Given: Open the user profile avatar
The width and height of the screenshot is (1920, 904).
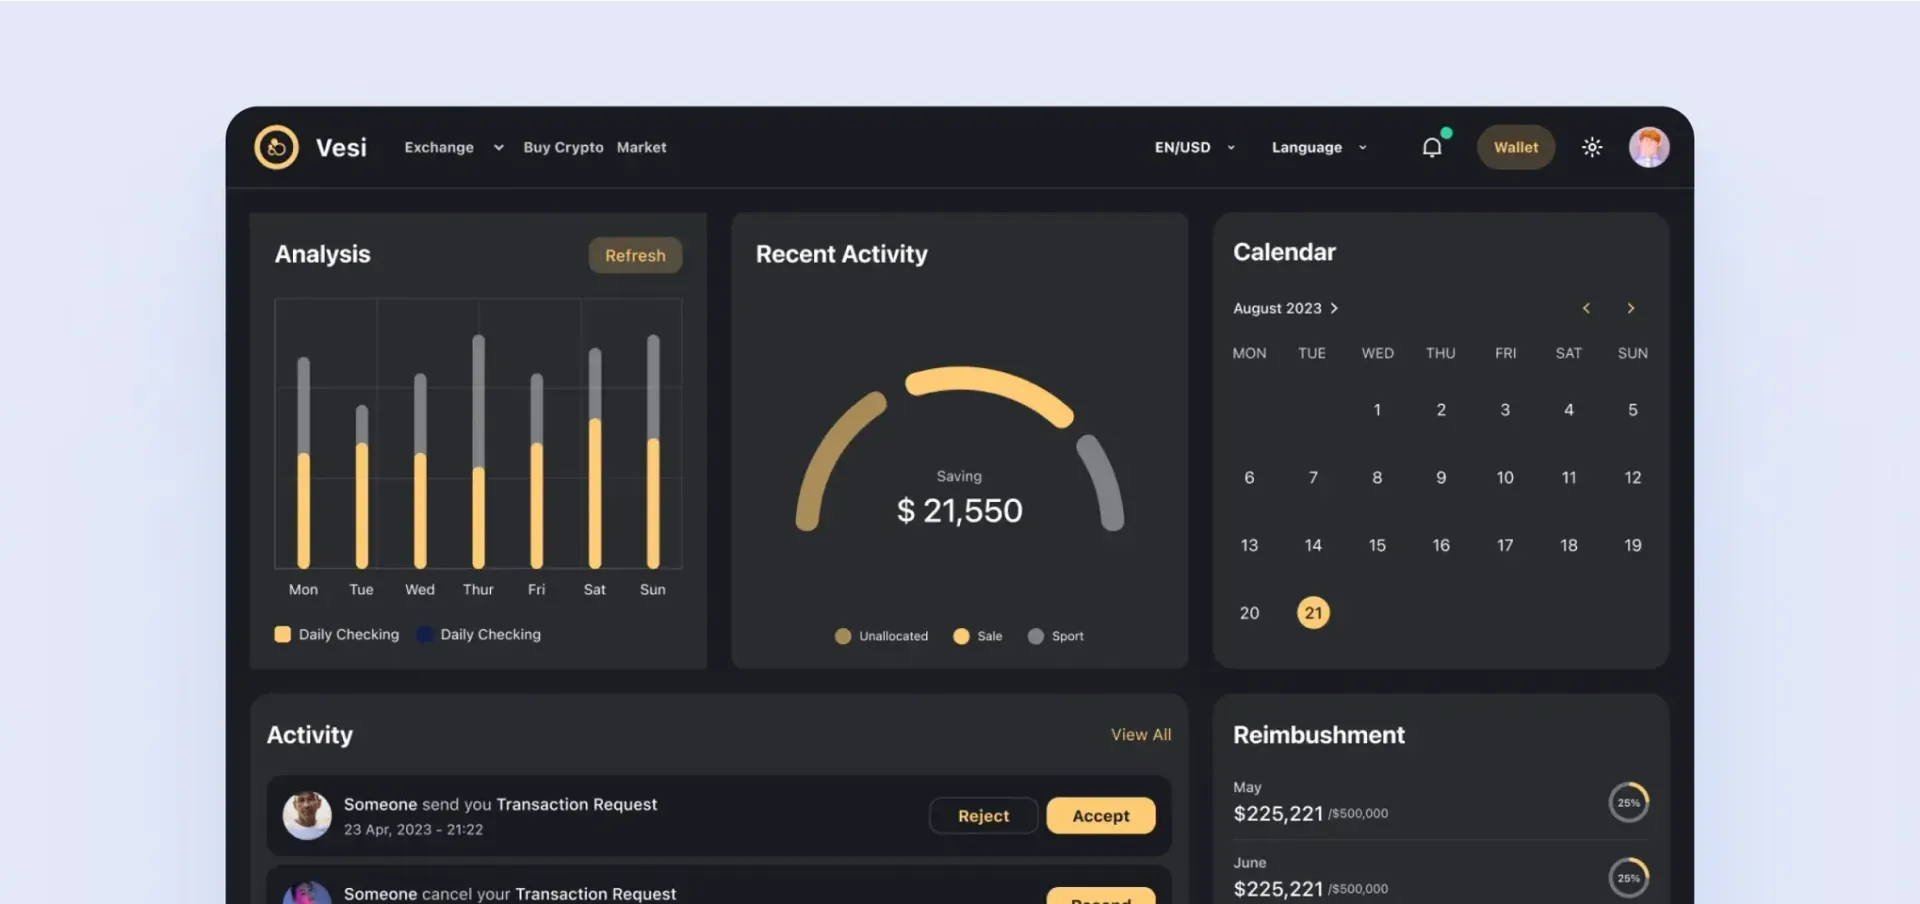Looking at the screenshot, I should [1649, 147].
